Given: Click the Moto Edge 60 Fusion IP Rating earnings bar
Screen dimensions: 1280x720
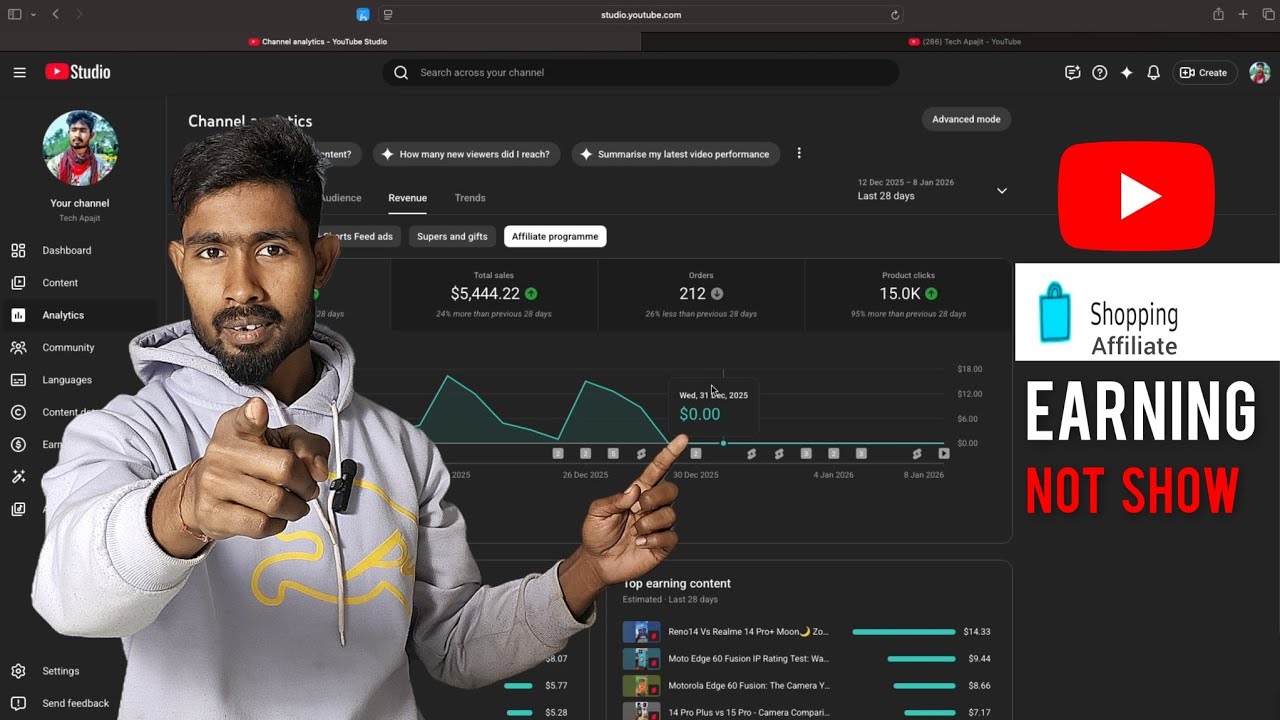Looking at the screenshot, I should pos(921,659).
